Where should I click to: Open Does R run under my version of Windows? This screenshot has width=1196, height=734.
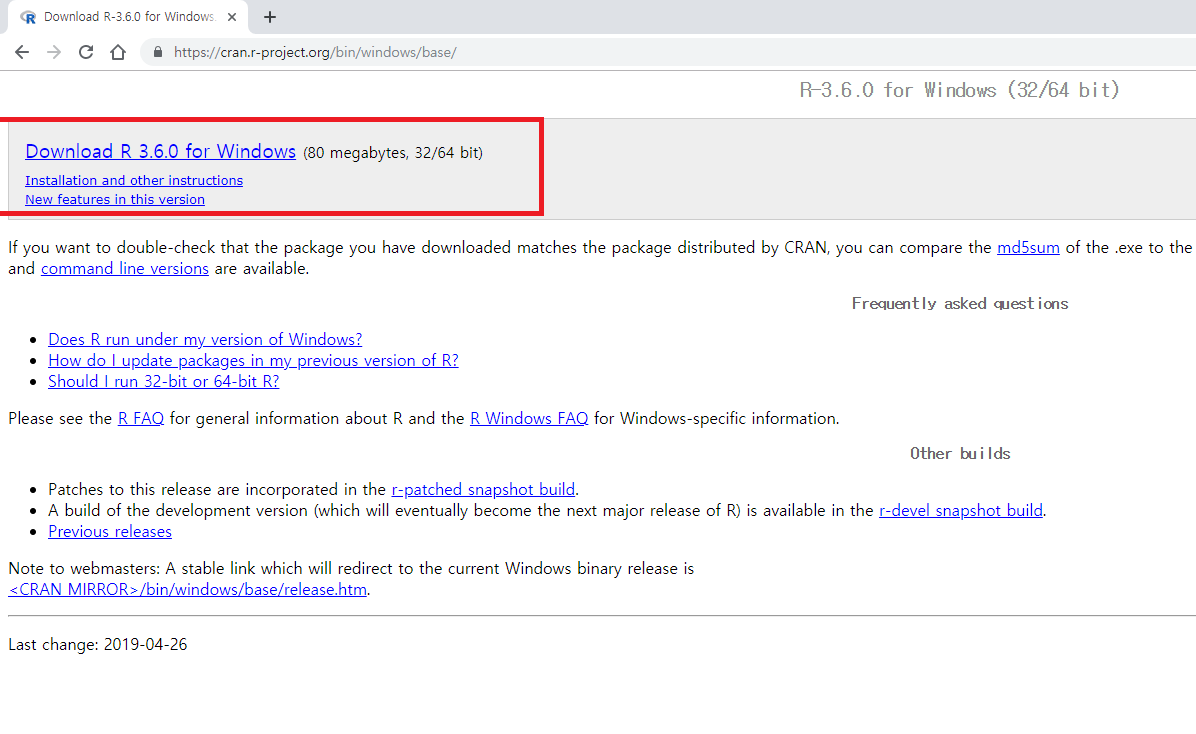pyautogui.click(x=205, y=339)
